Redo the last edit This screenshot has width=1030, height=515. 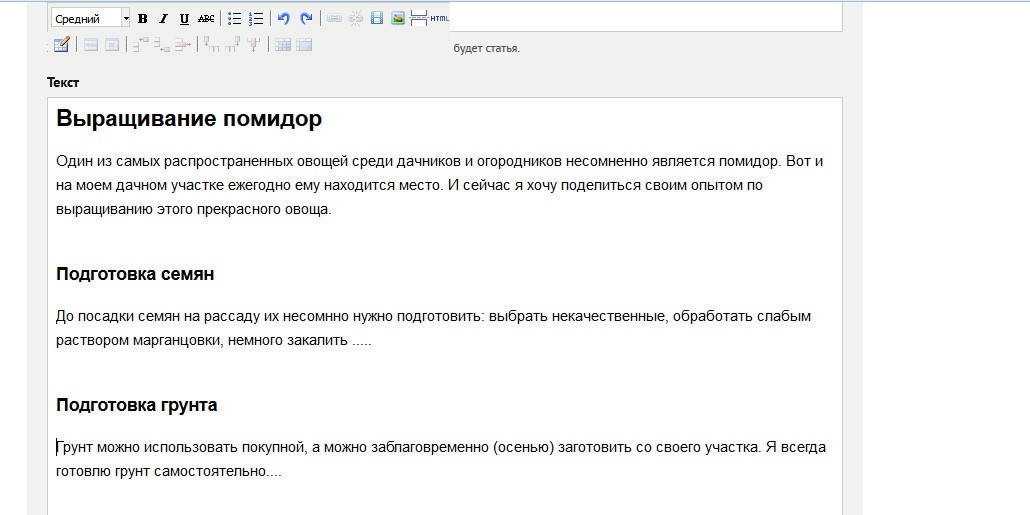point(306,18)
